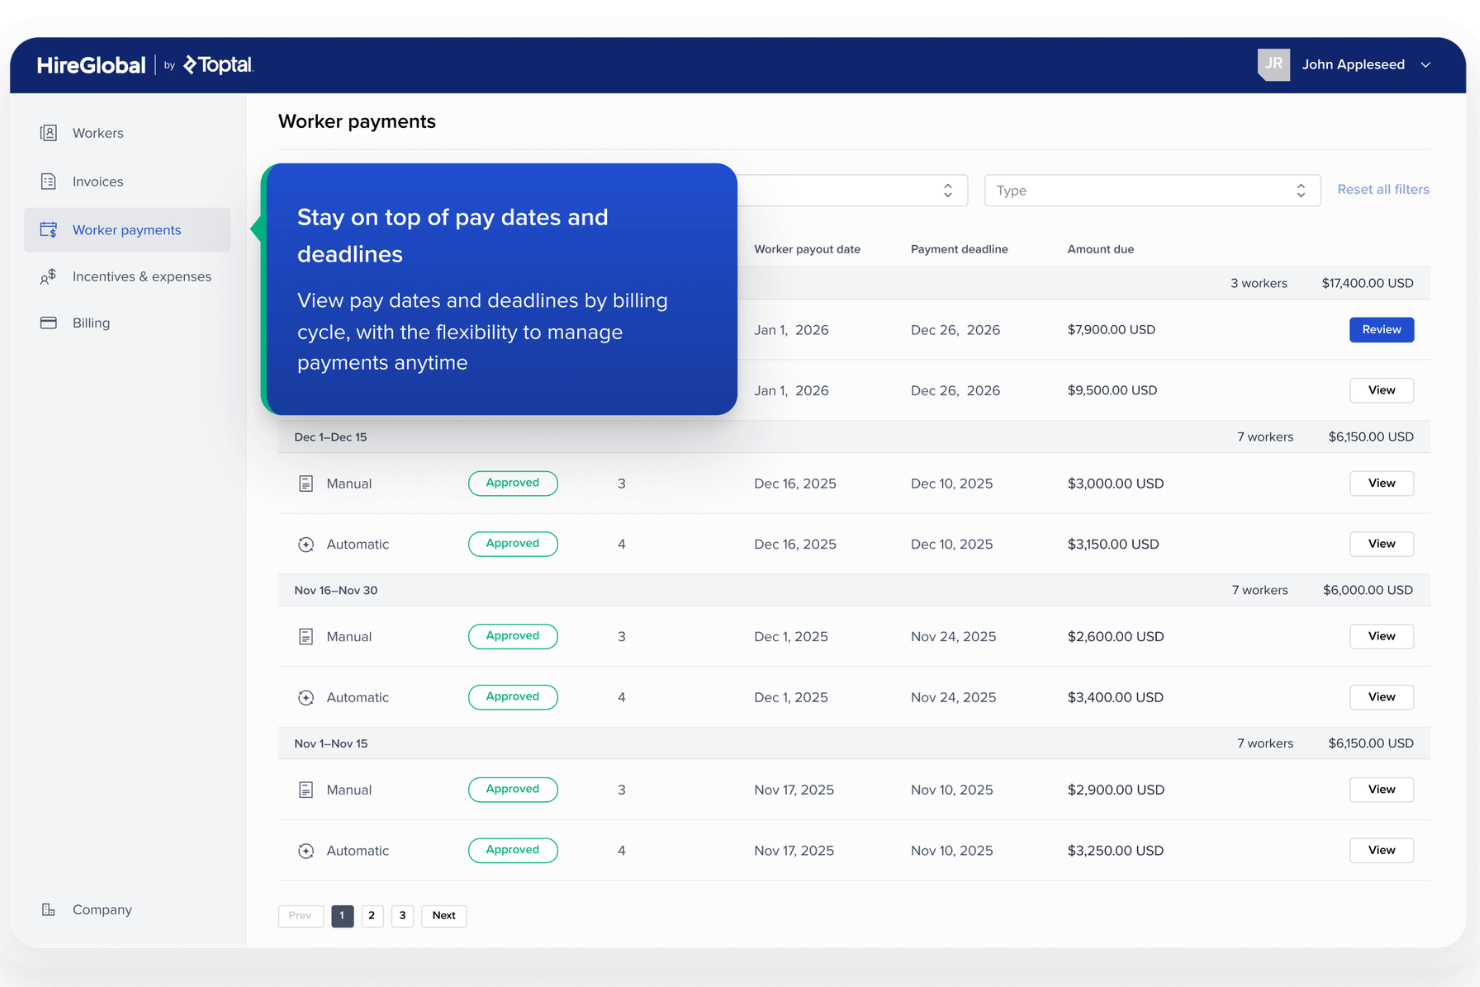Screen dimensions: 1480x987
Task: Click the Prev pagination button
Action: pos(300,915)
